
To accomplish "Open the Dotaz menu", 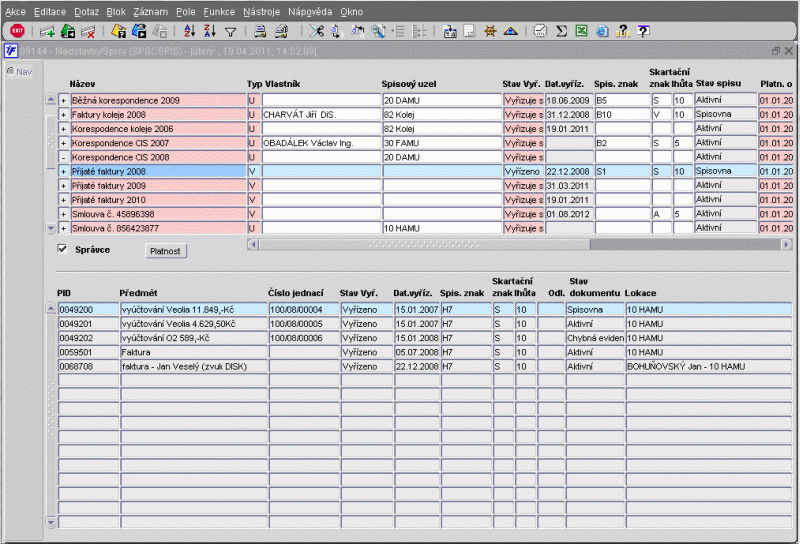I will tap(87, 12).
